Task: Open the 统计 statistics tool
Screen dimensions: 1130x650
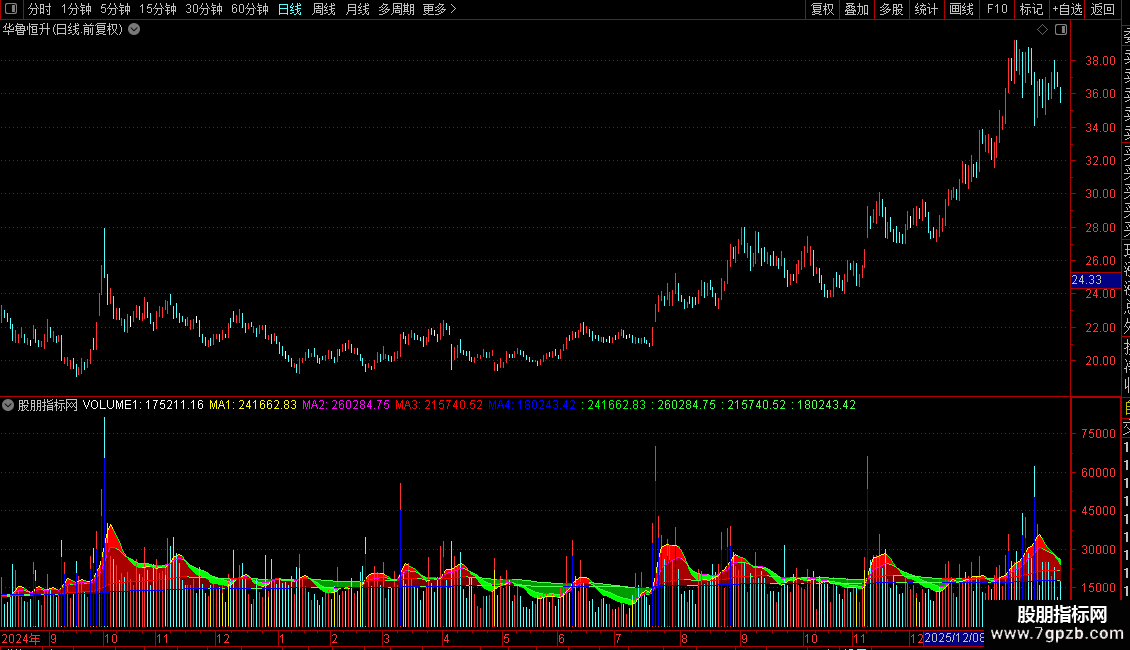Action: [x=926, y=9]
